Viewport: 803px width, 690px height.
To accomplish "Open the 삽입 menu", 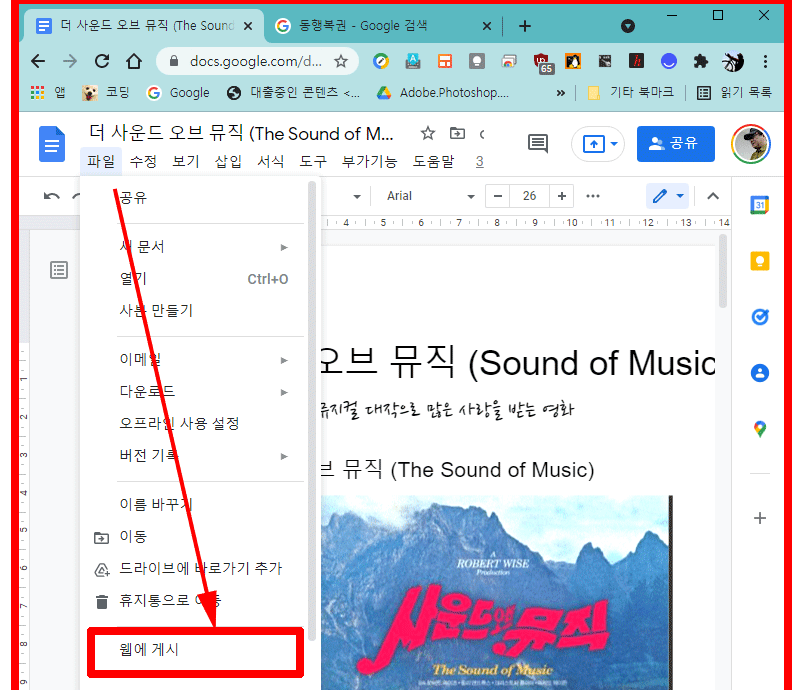I will tap(228, 161).
